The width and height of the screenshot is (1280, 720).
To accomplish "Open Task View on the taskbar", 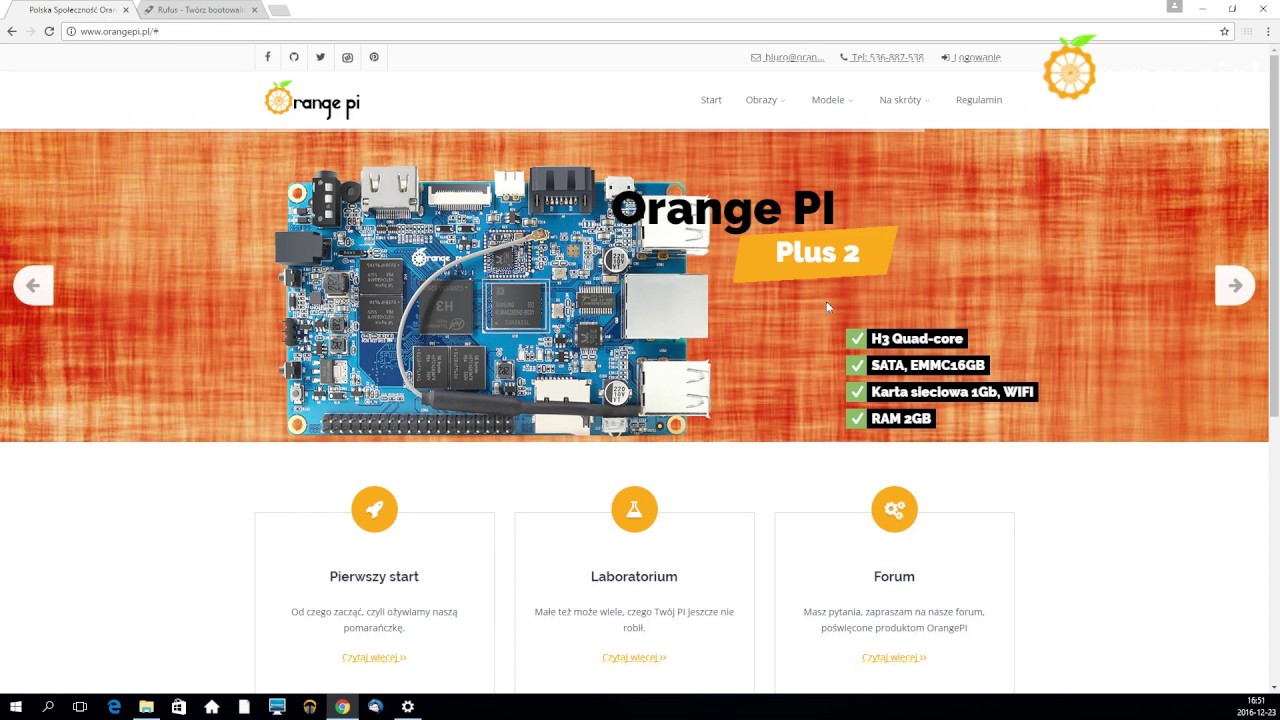I will (80, 706).
